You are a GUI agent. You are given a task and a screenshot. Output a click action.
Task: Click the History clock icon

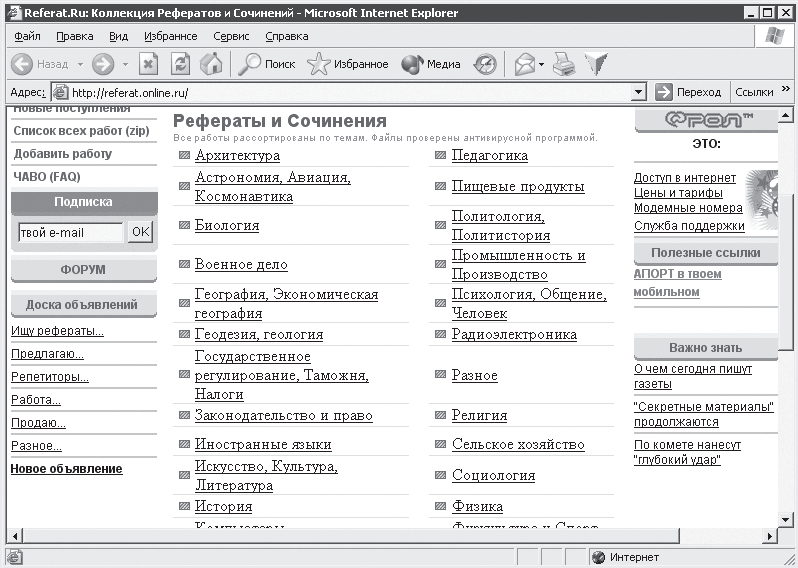[x=485, y=64]
